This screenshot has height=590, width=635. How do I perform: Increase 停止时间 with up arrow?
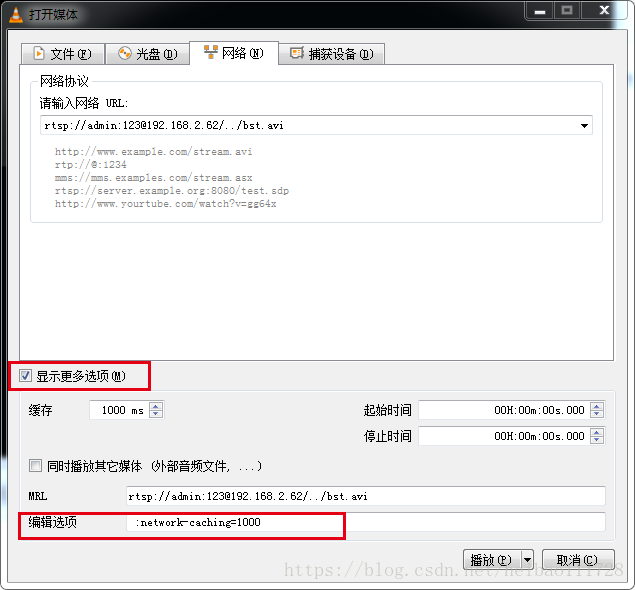pos(597,432)
